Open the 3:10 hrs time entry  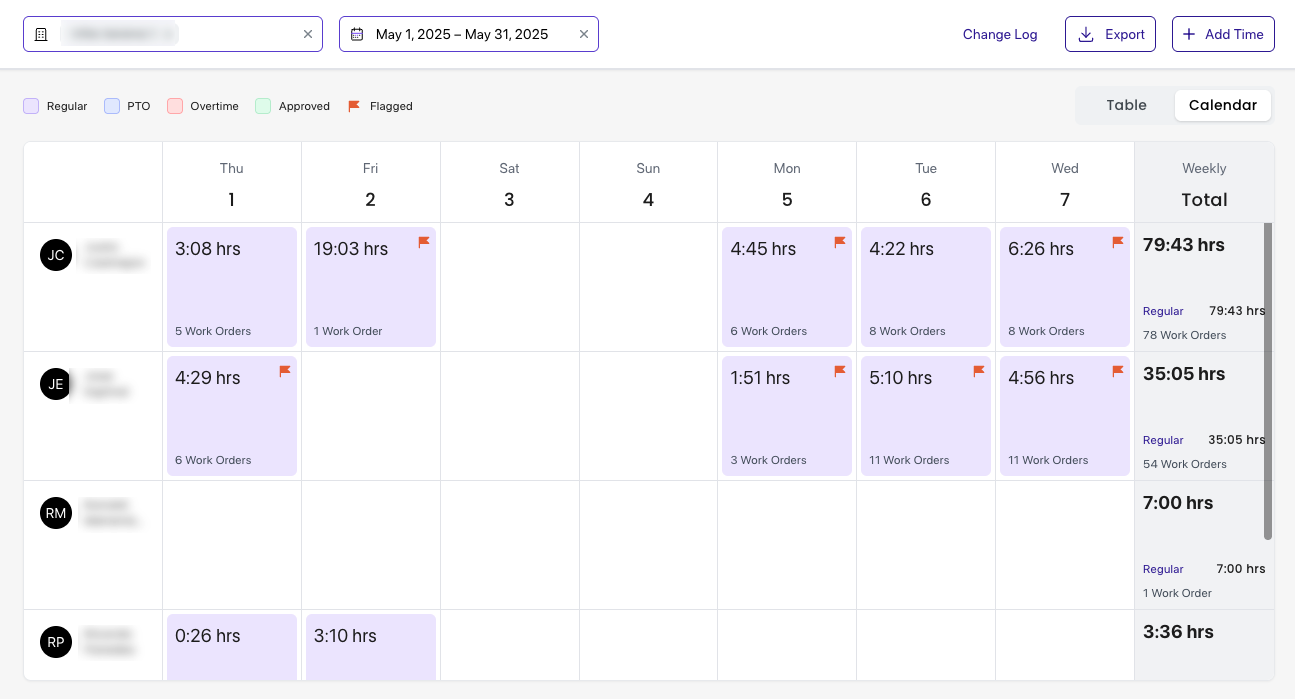point(371,647)
